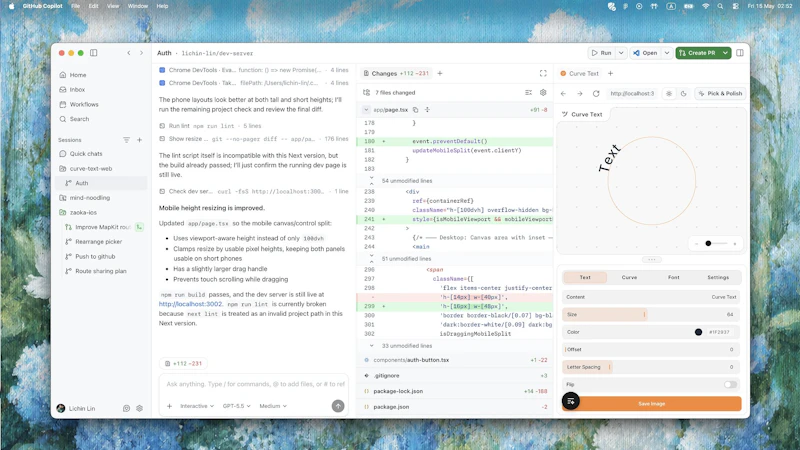Image resolution: width=800 pixels, height=450 pixels.
Task: Click Pick & Polish button
Action: (720, 93)
